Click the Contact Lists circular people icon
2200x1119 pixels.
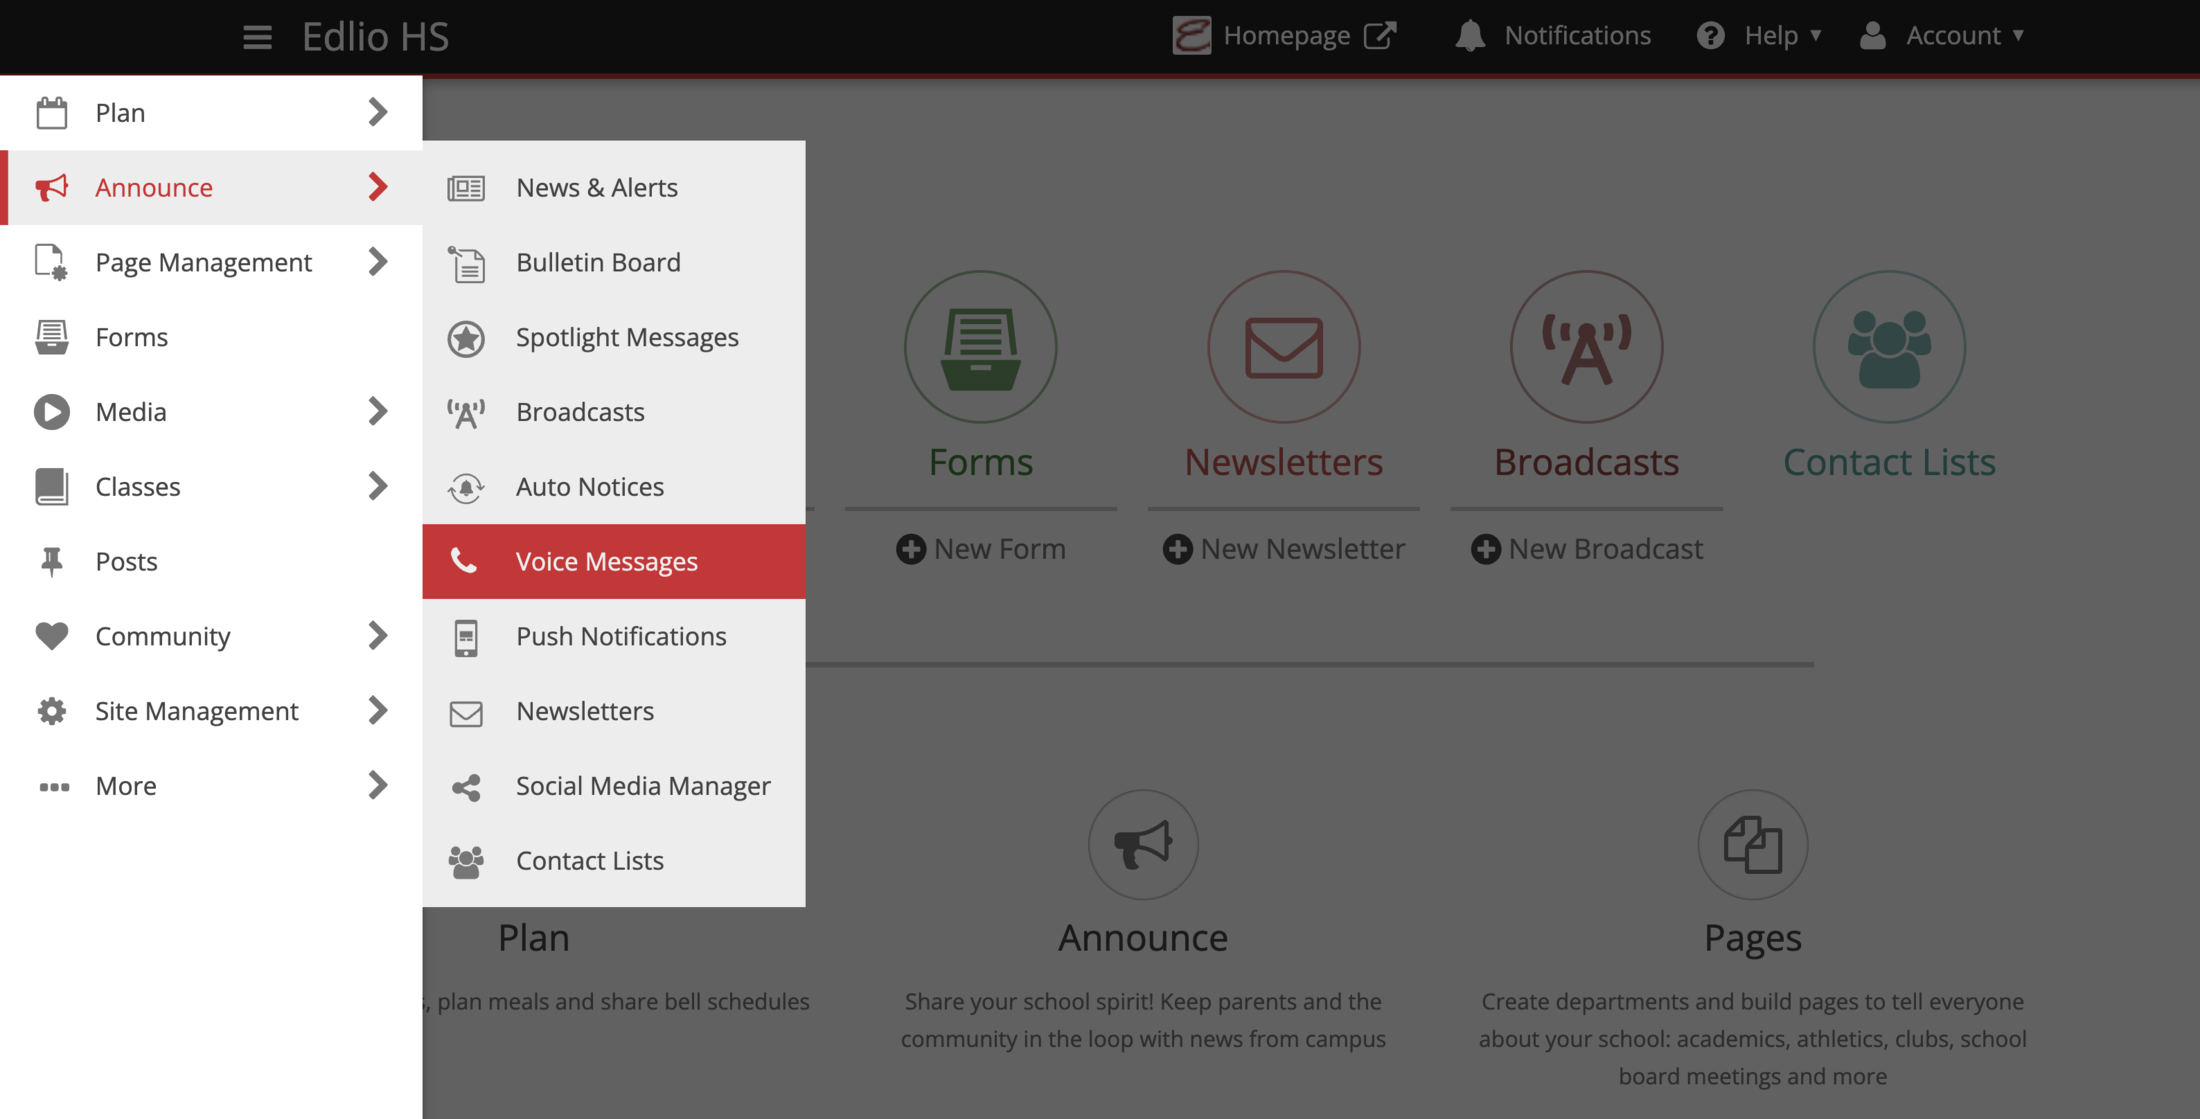tap(1890, 347)
